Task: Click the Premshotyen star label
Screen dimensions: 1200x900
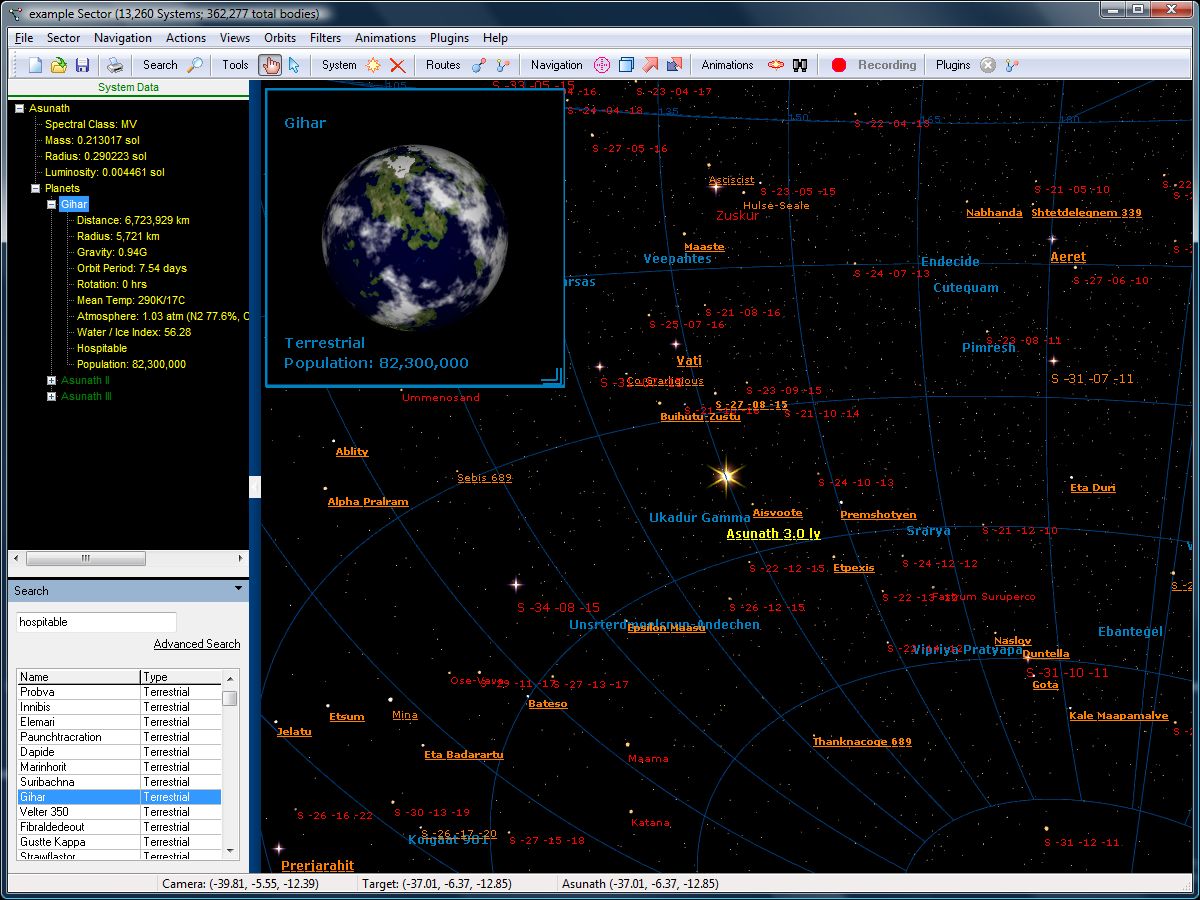Action: pos(878,515)
